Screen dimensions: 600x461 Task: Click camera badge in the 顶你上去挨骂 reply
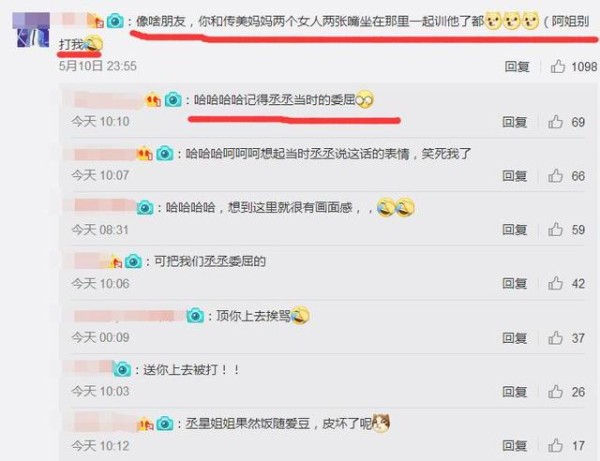coord(195,316)
